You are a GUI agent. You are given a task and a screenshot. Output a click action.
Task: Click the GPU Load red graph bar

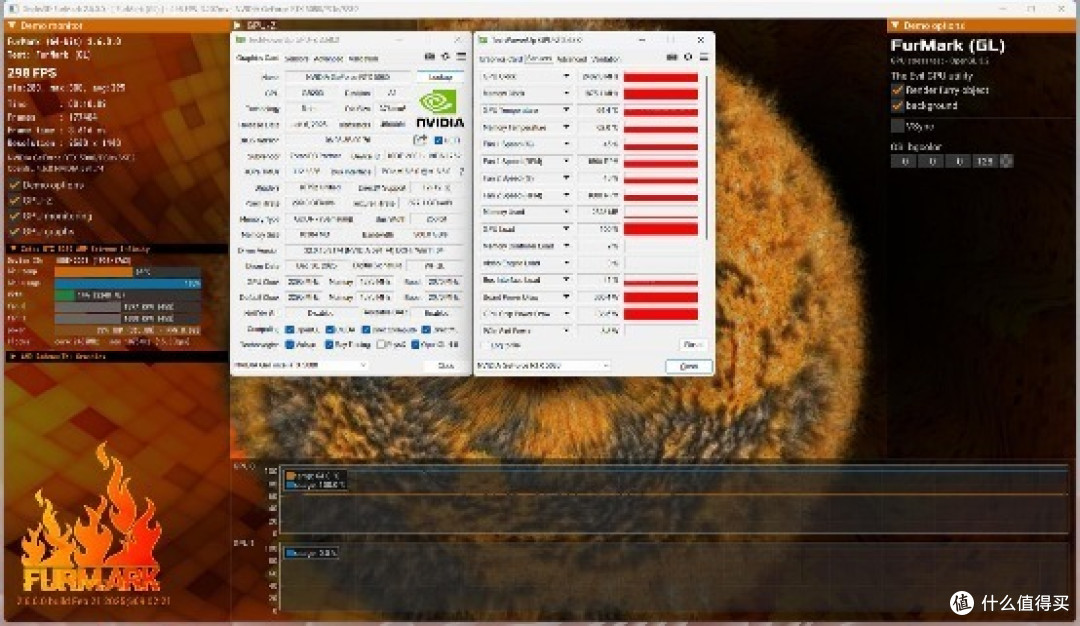[661, 229]
